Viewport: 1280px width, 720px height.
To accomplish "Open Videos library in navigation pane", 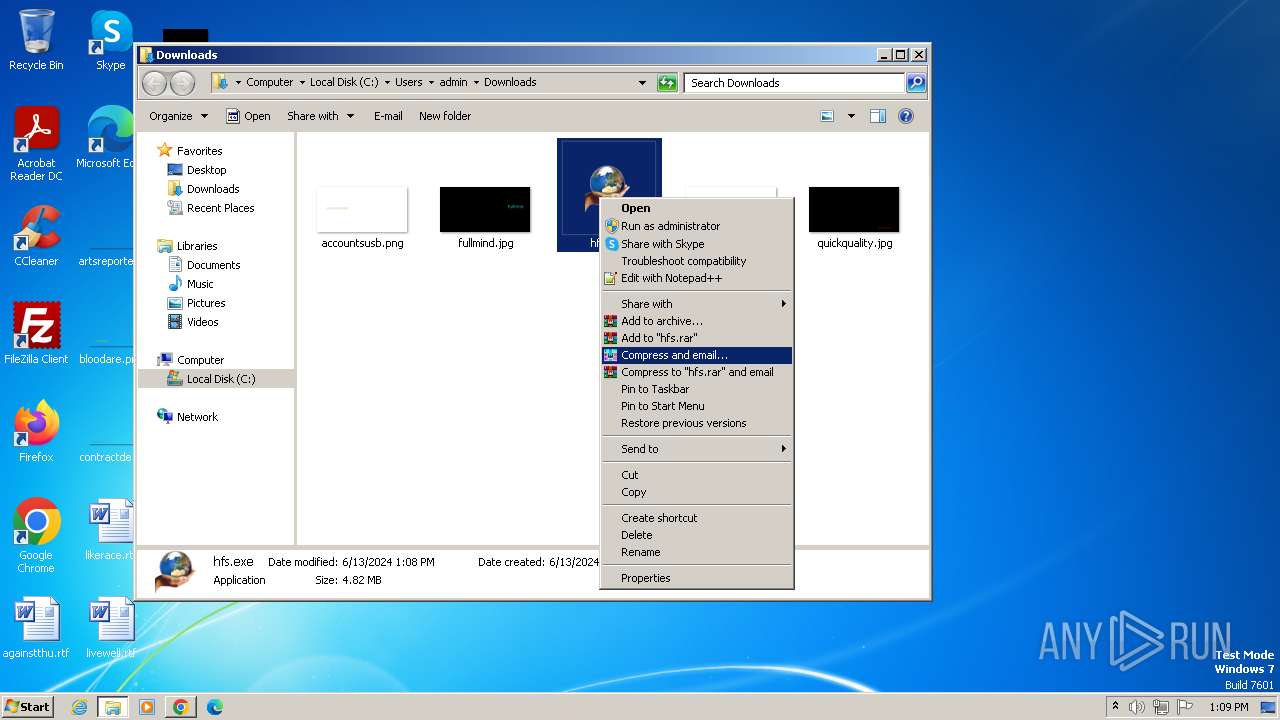I will click(202, 322).
